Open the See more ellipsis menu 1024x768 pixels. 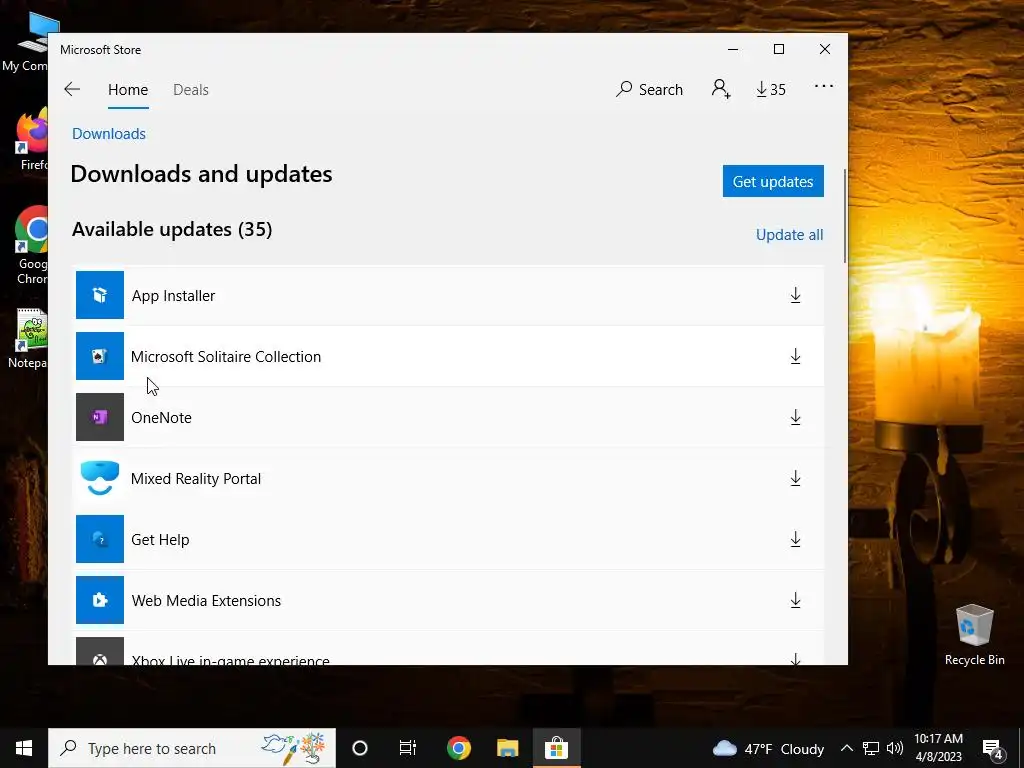pyautogui.click(x=824, y=86)
